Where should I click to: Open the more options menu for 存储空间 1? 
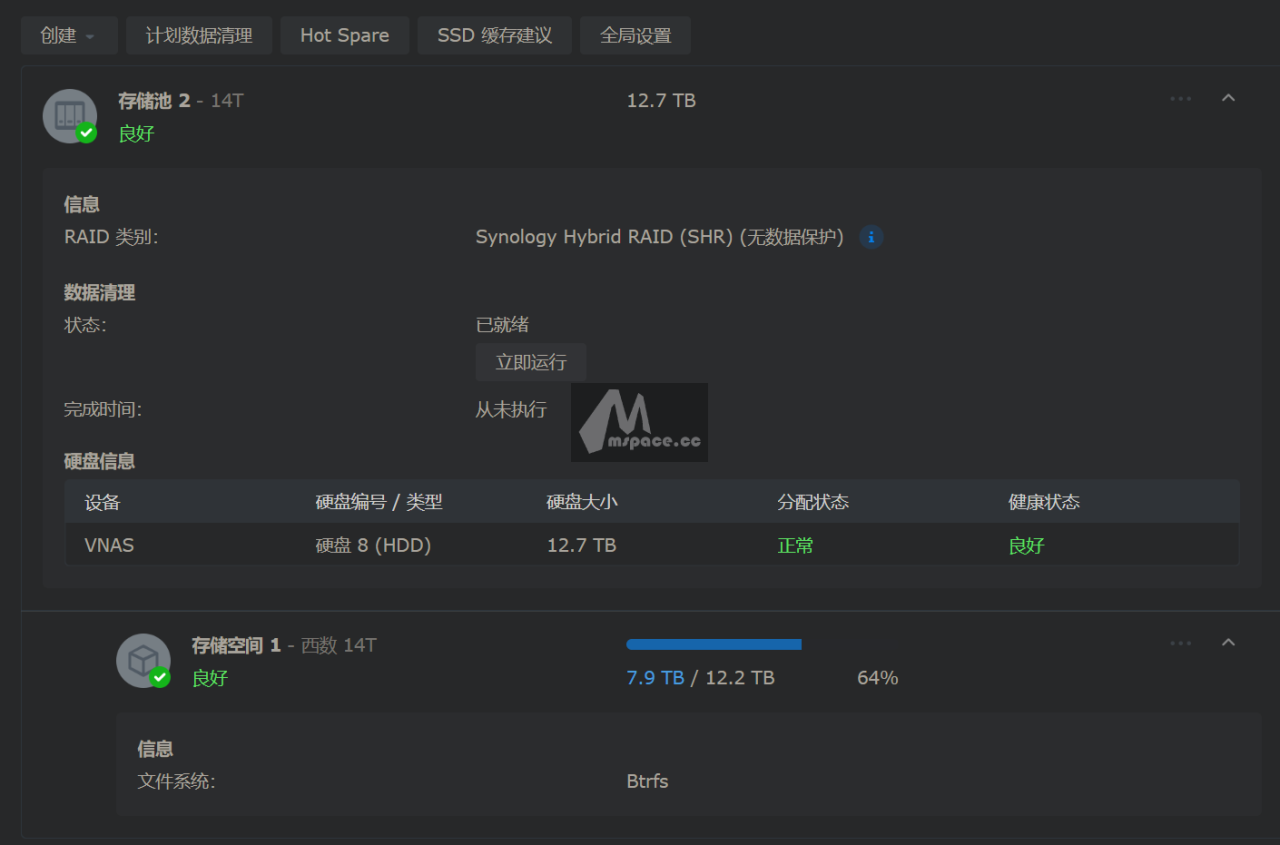[1181, 643]
